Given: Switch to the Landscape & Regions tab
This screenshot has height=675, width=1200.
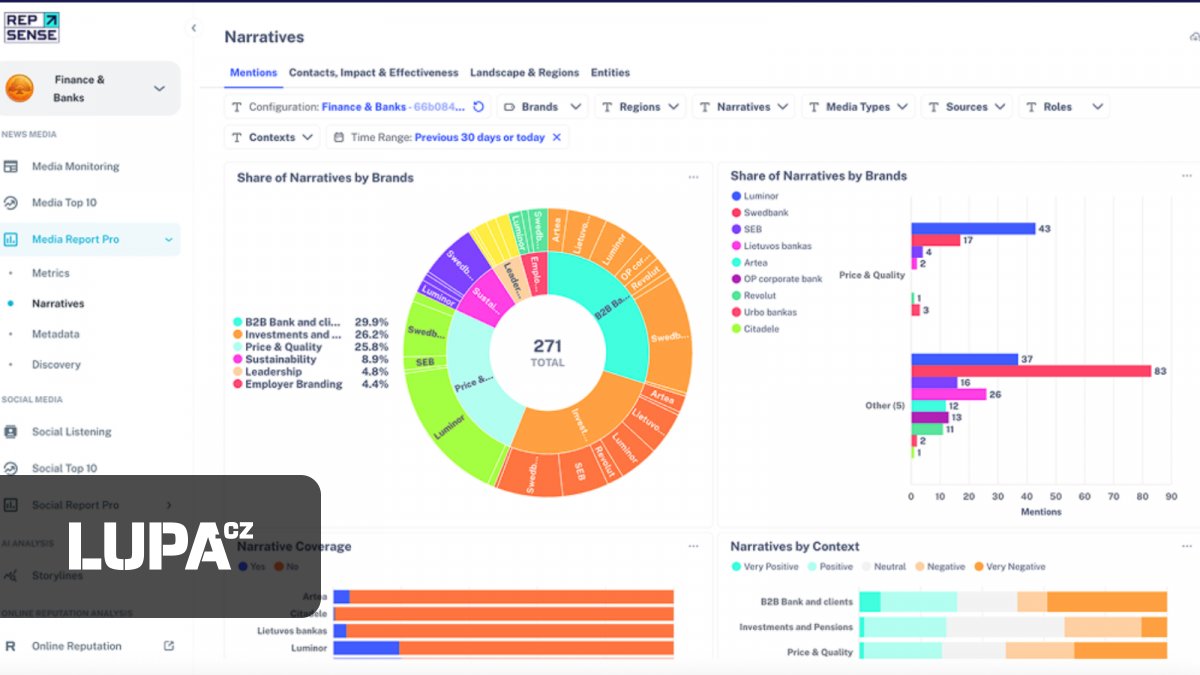Looking at the screenshot, I should click(524, 73).
